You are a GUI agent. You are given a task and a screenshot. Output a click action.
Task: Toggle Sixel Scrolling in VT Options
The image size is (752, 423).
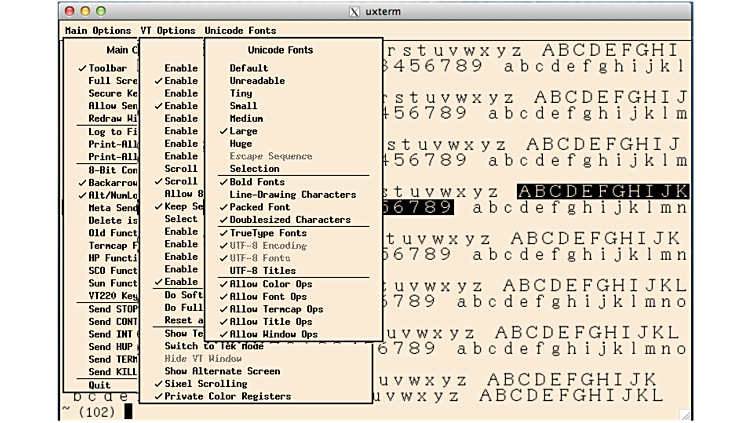205,384
